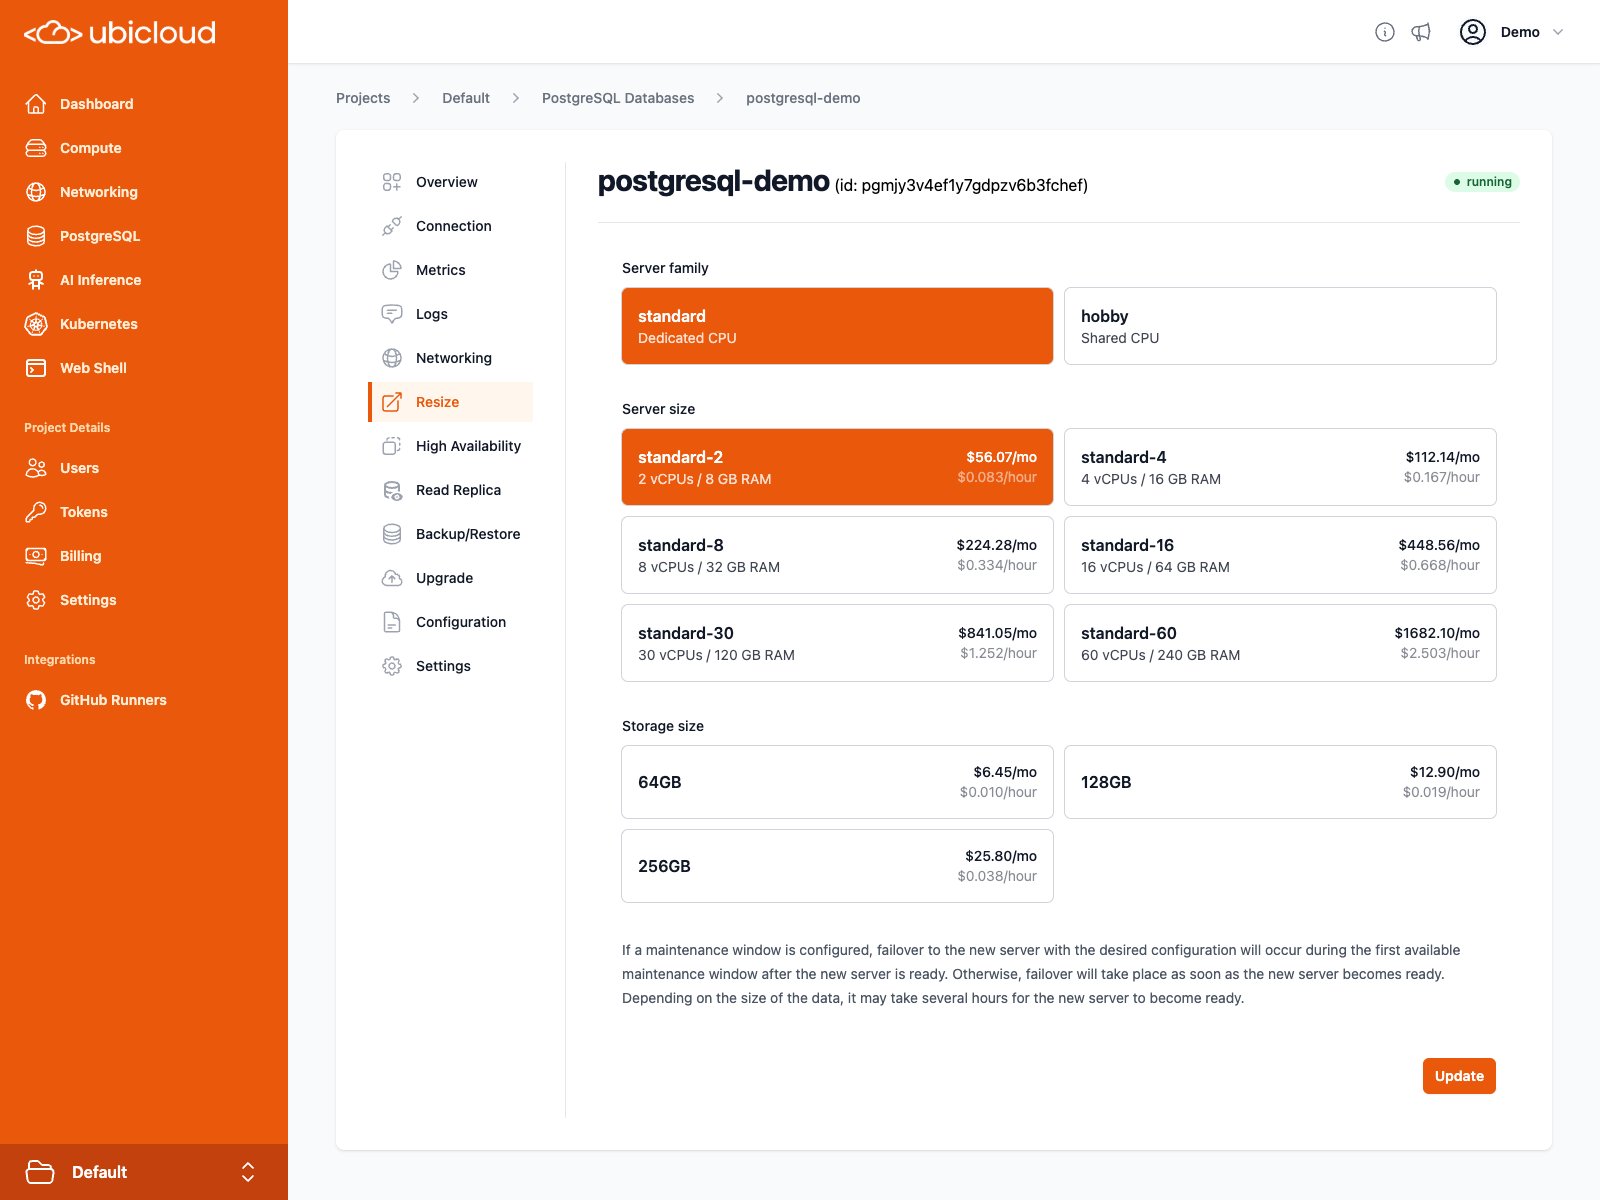Image resolution: width=1600 pixels, height=1200 pixels.
Task: Select the hobby Shared CPU family
Action: click(1280, 326)
